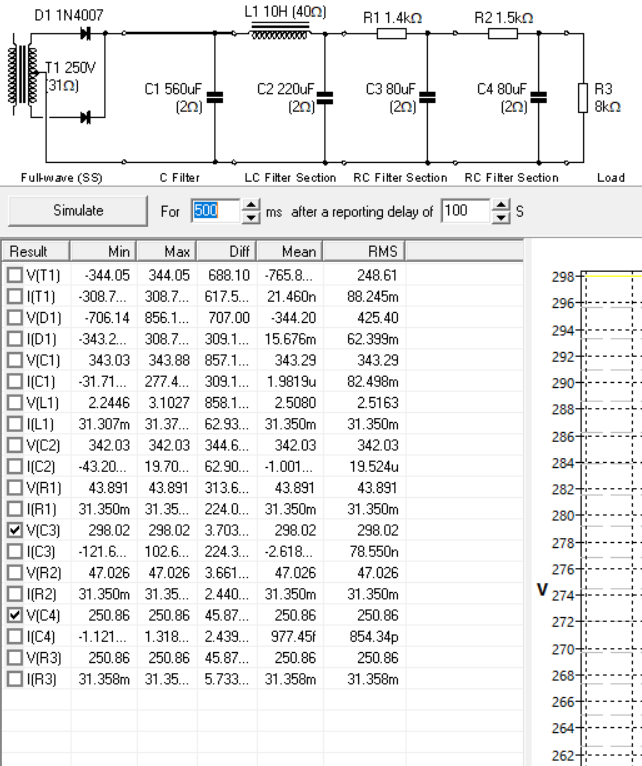Enable the I(C3) plot checkbox
The image size is (642, 766).
point(15,552)
